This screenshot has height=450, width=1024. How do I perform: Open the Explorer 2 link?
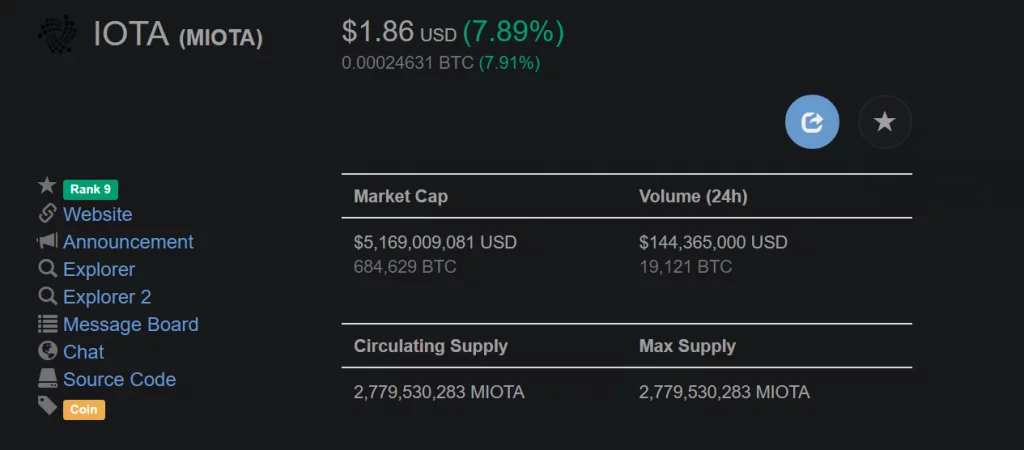click(107, 297)
